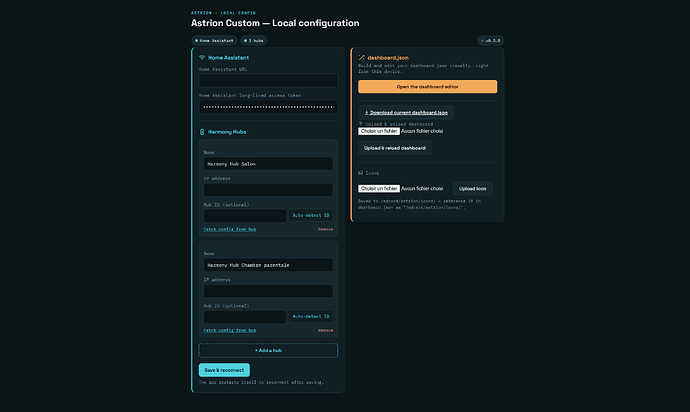Open the dashboard editor
Image resolution: width=690 pixels, height=412 pixels.
click(427, 87)
